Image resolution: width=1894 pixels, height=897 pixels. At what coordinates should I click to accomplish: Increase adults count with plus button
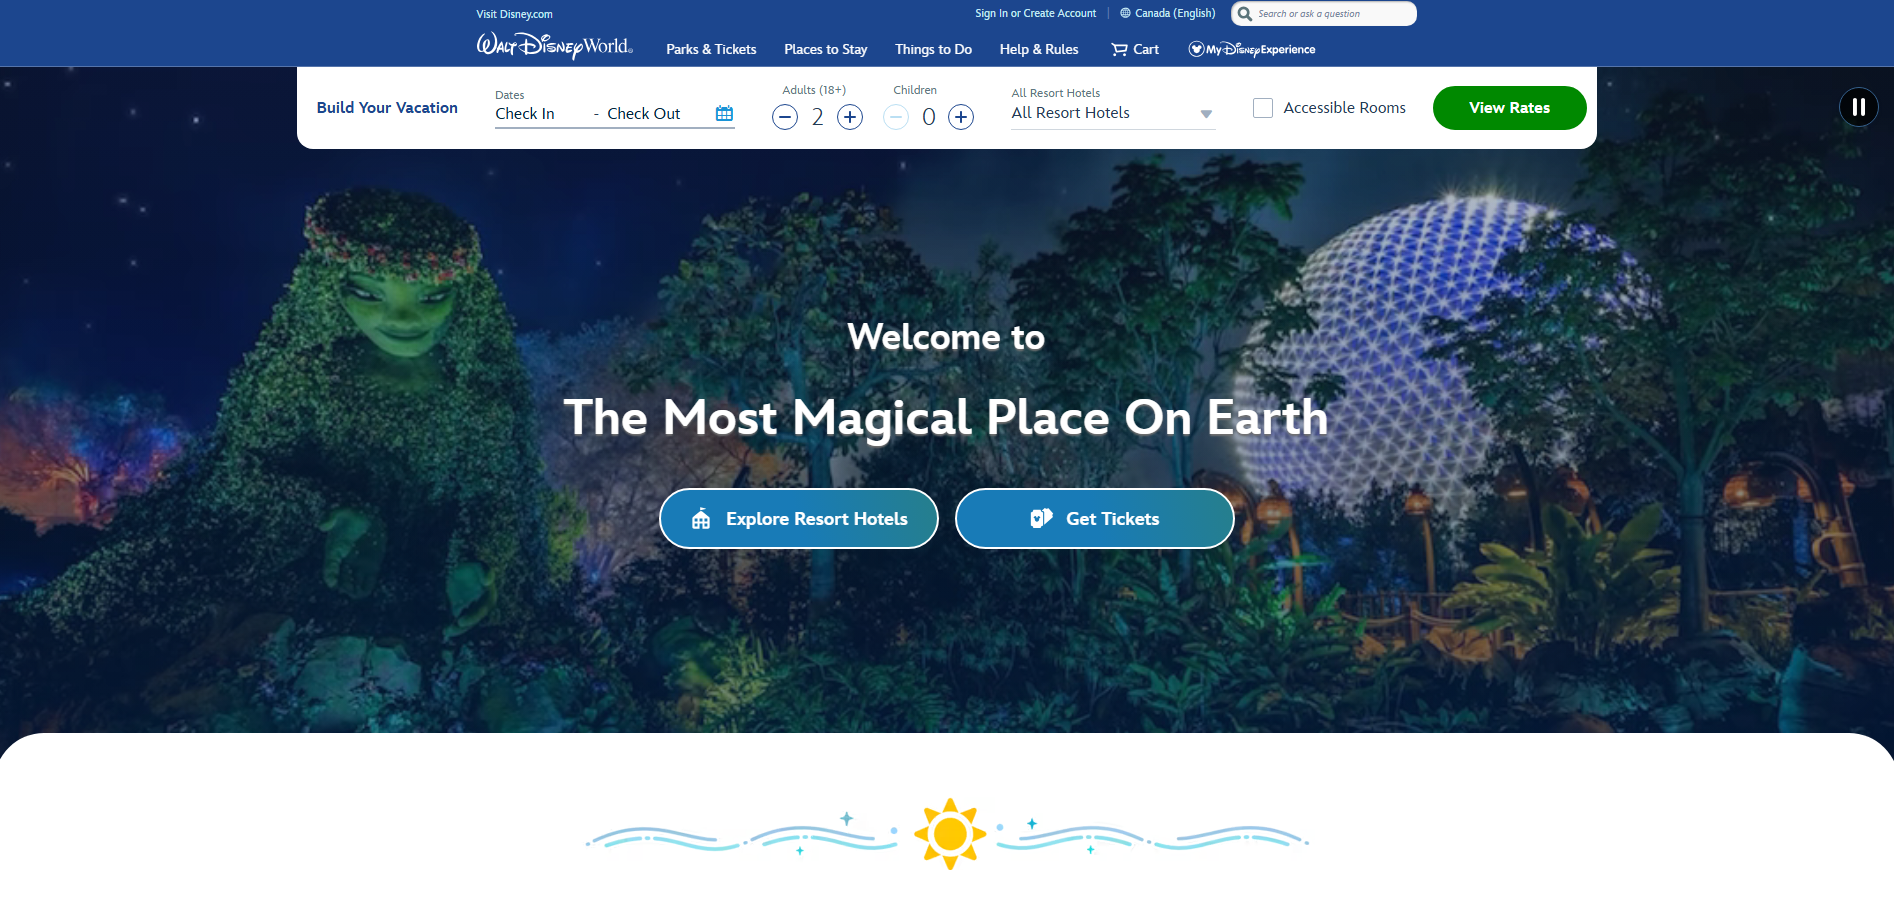click(850, 117)
